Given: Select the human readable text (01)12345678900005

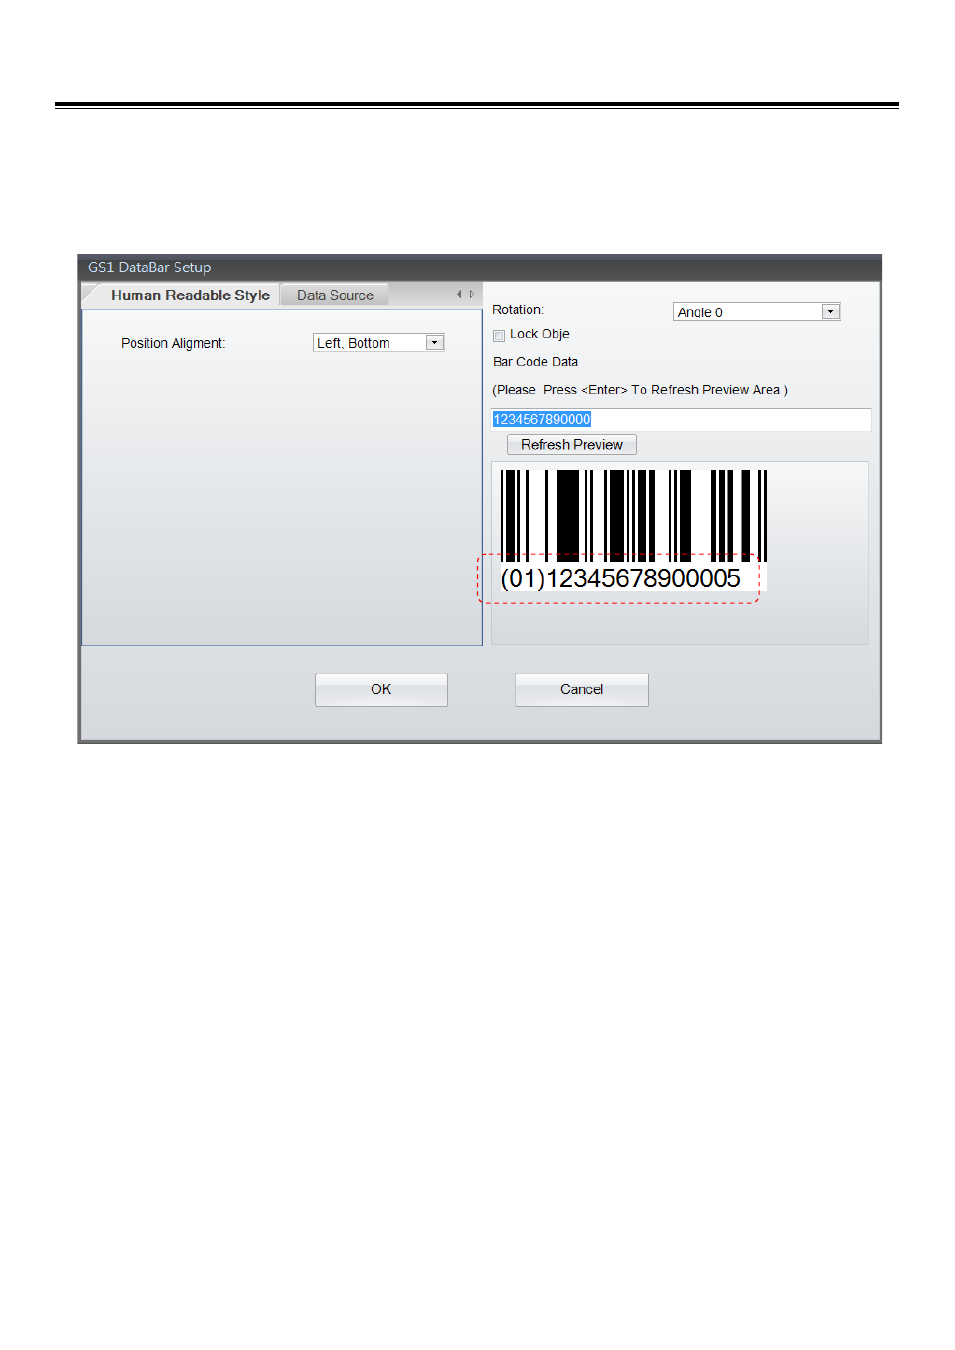Looking at the screenshot, I should coord(620,579).
